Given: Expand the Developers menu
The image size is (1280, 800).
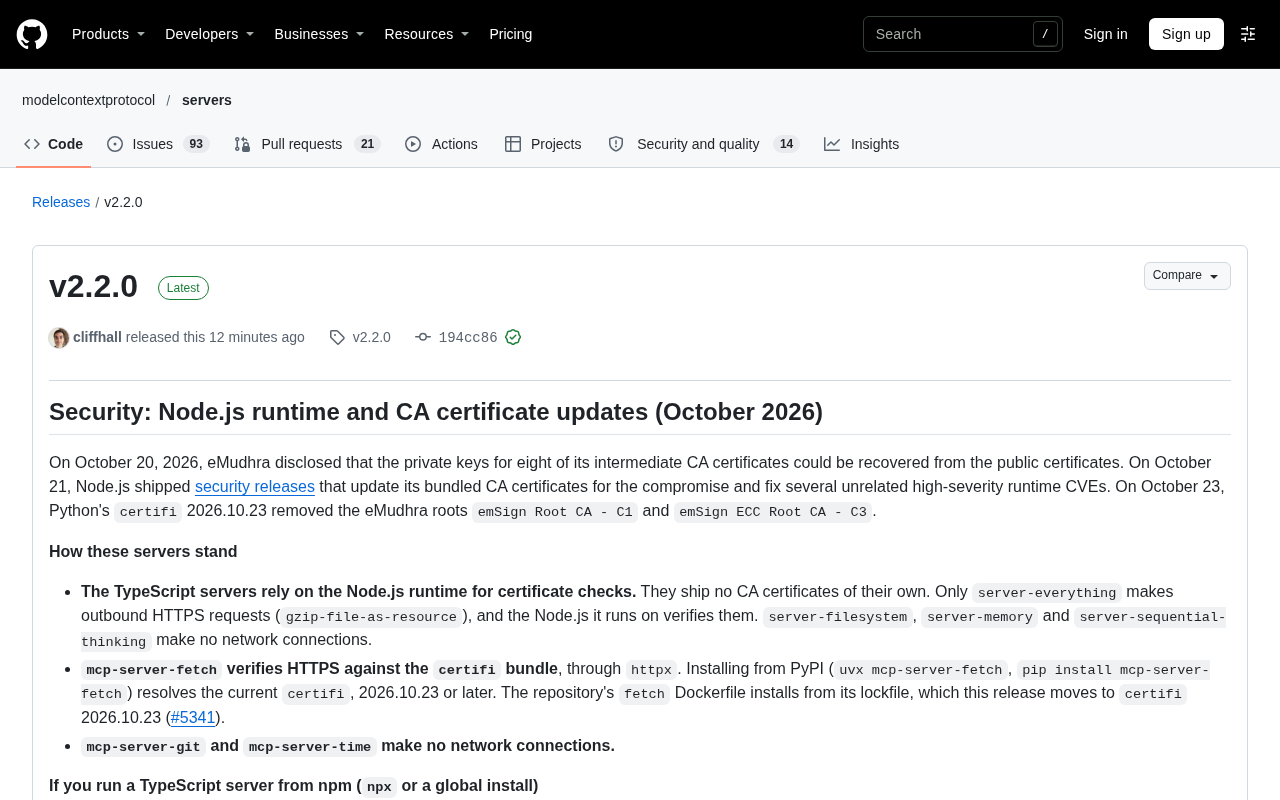Looking at the screenshot, I should pyautogui.click(x=209, y=34).
